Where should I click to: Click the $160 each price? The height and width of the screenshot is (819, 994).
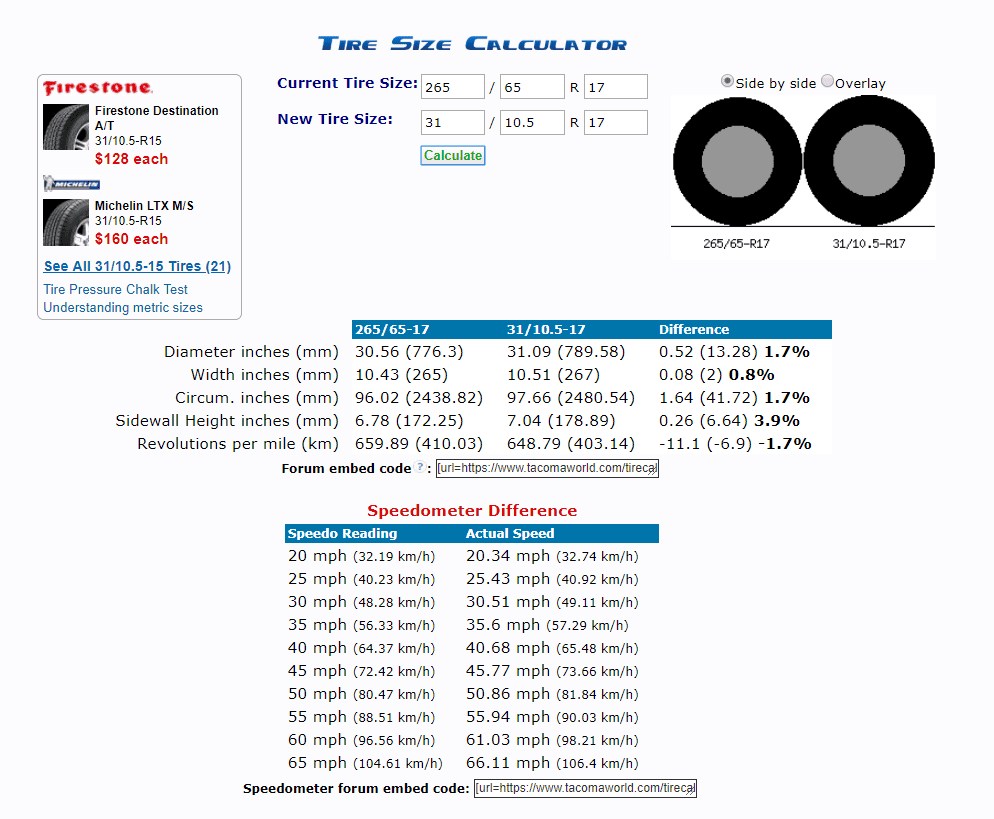coord(132,239)
